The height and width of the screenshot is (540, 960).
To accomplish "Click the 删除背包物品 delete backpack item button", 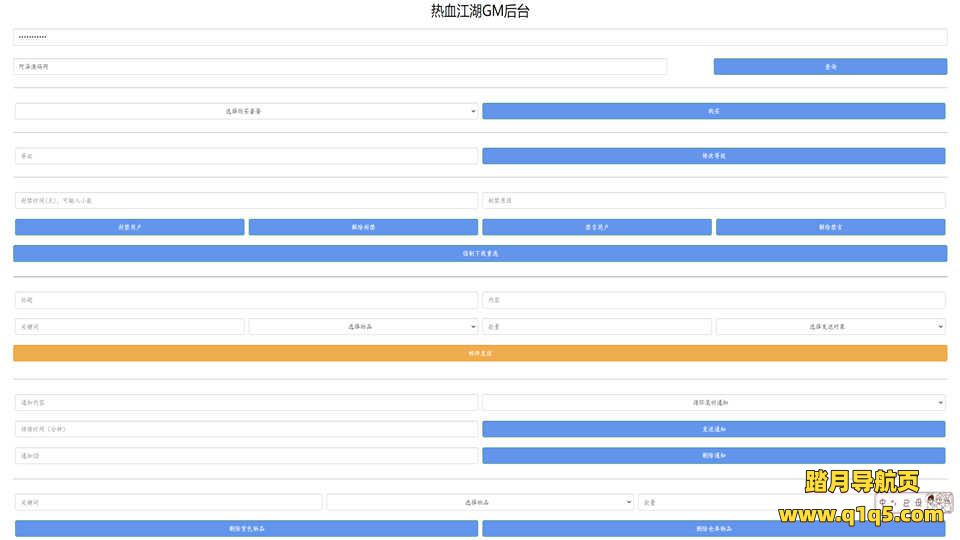I will pos(246,528).
